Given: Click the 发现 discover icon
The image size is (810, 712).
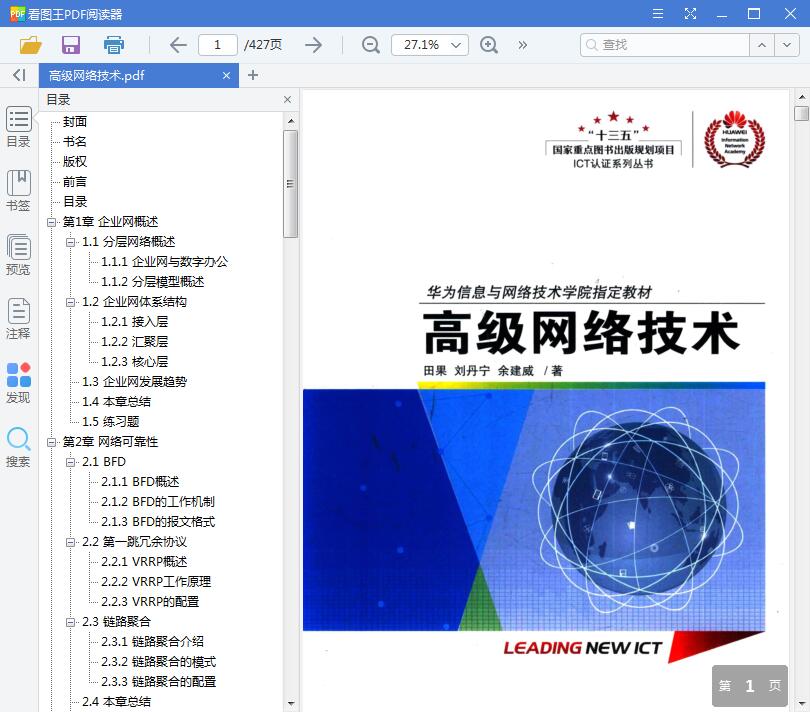Looking at the screenshot, I should tap(18, 383).
